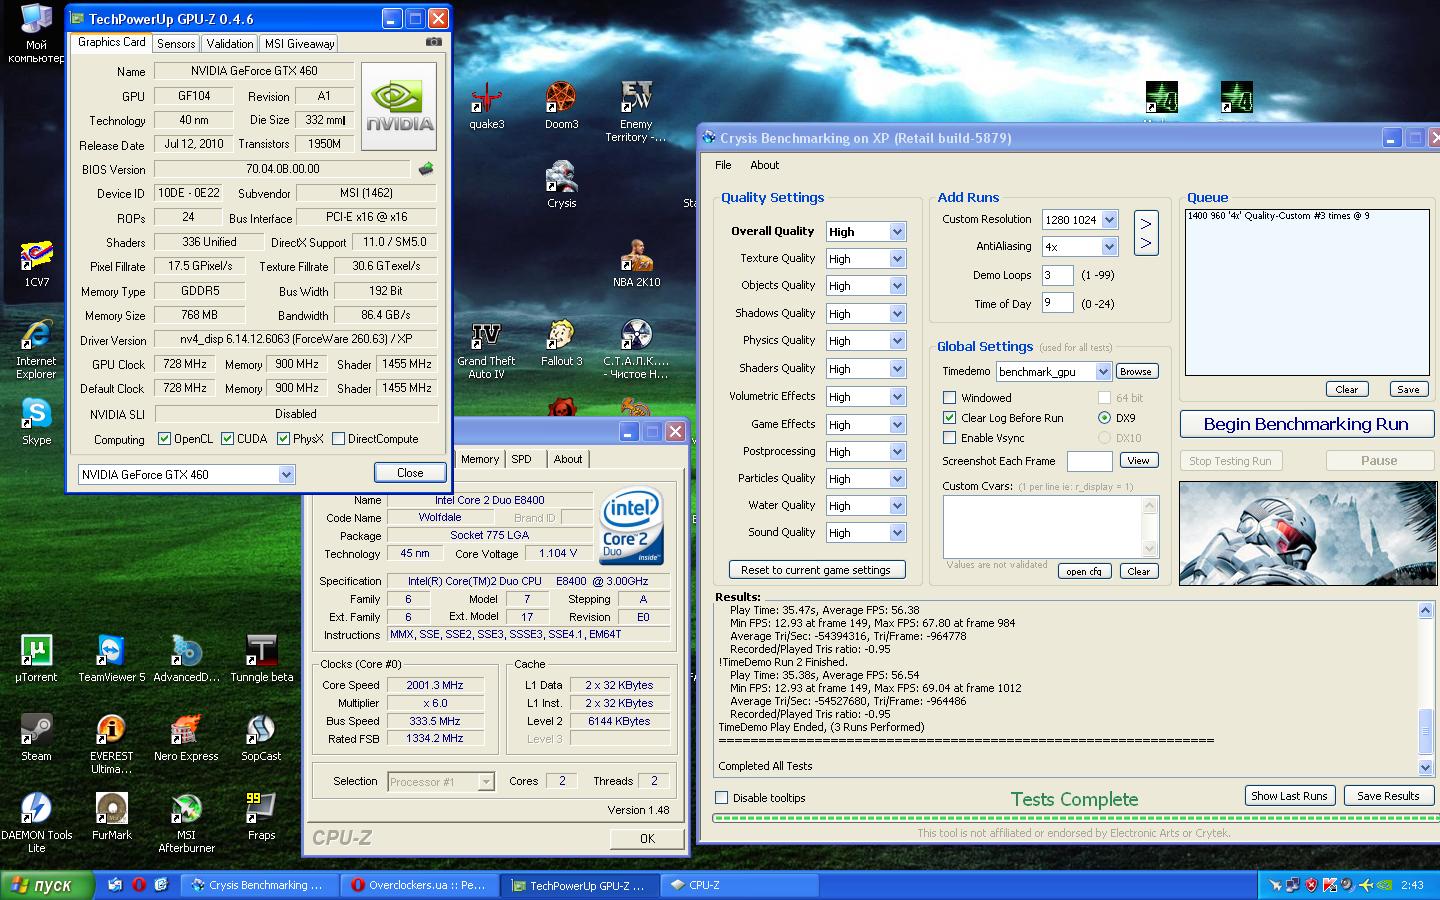The height and width of the screenshot is (900, 1440).
Task: Expand the Custom Resolution dropdown
Action: click(1109, 219)
